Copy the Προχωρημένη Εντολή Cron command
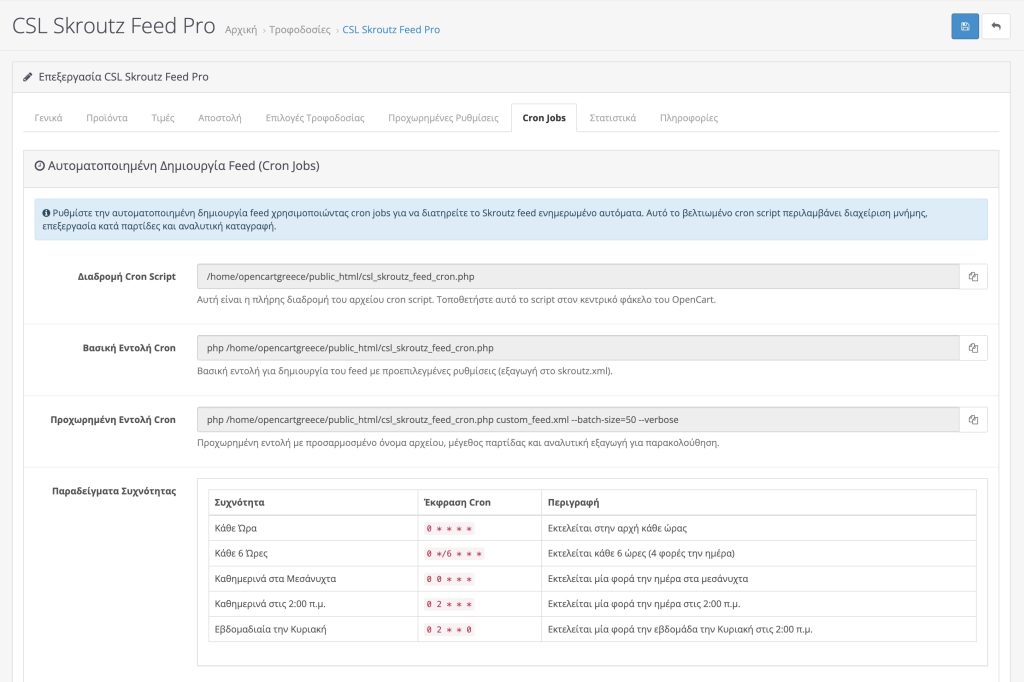 tap(973, 419)
